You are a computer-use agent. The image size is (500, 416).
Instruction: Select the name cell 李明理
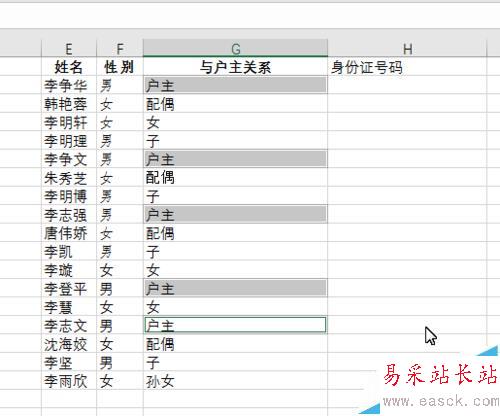pyautogui.click(x=69, y=140)
